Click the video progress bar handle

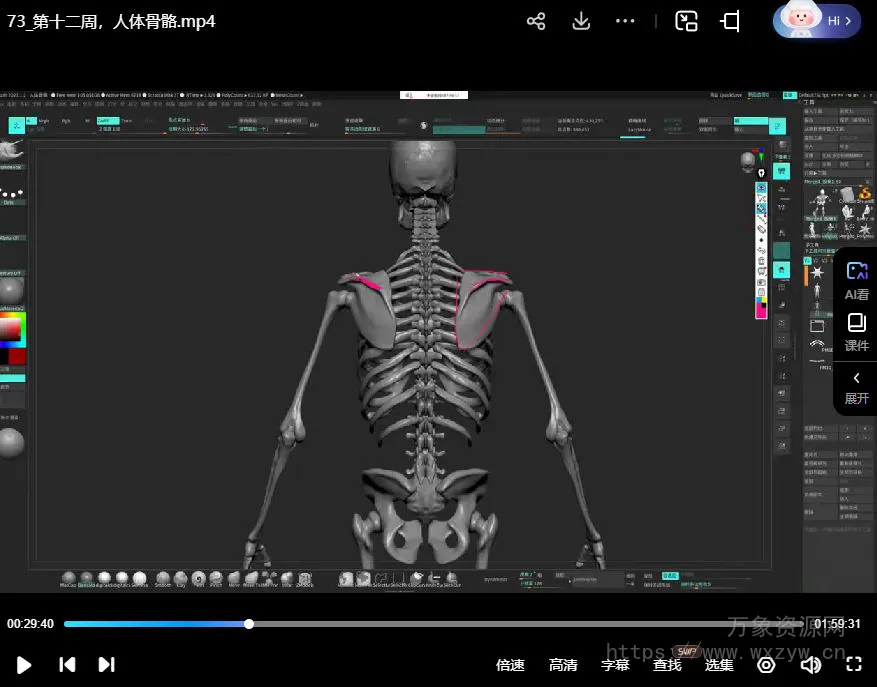[x=249, y=624]
